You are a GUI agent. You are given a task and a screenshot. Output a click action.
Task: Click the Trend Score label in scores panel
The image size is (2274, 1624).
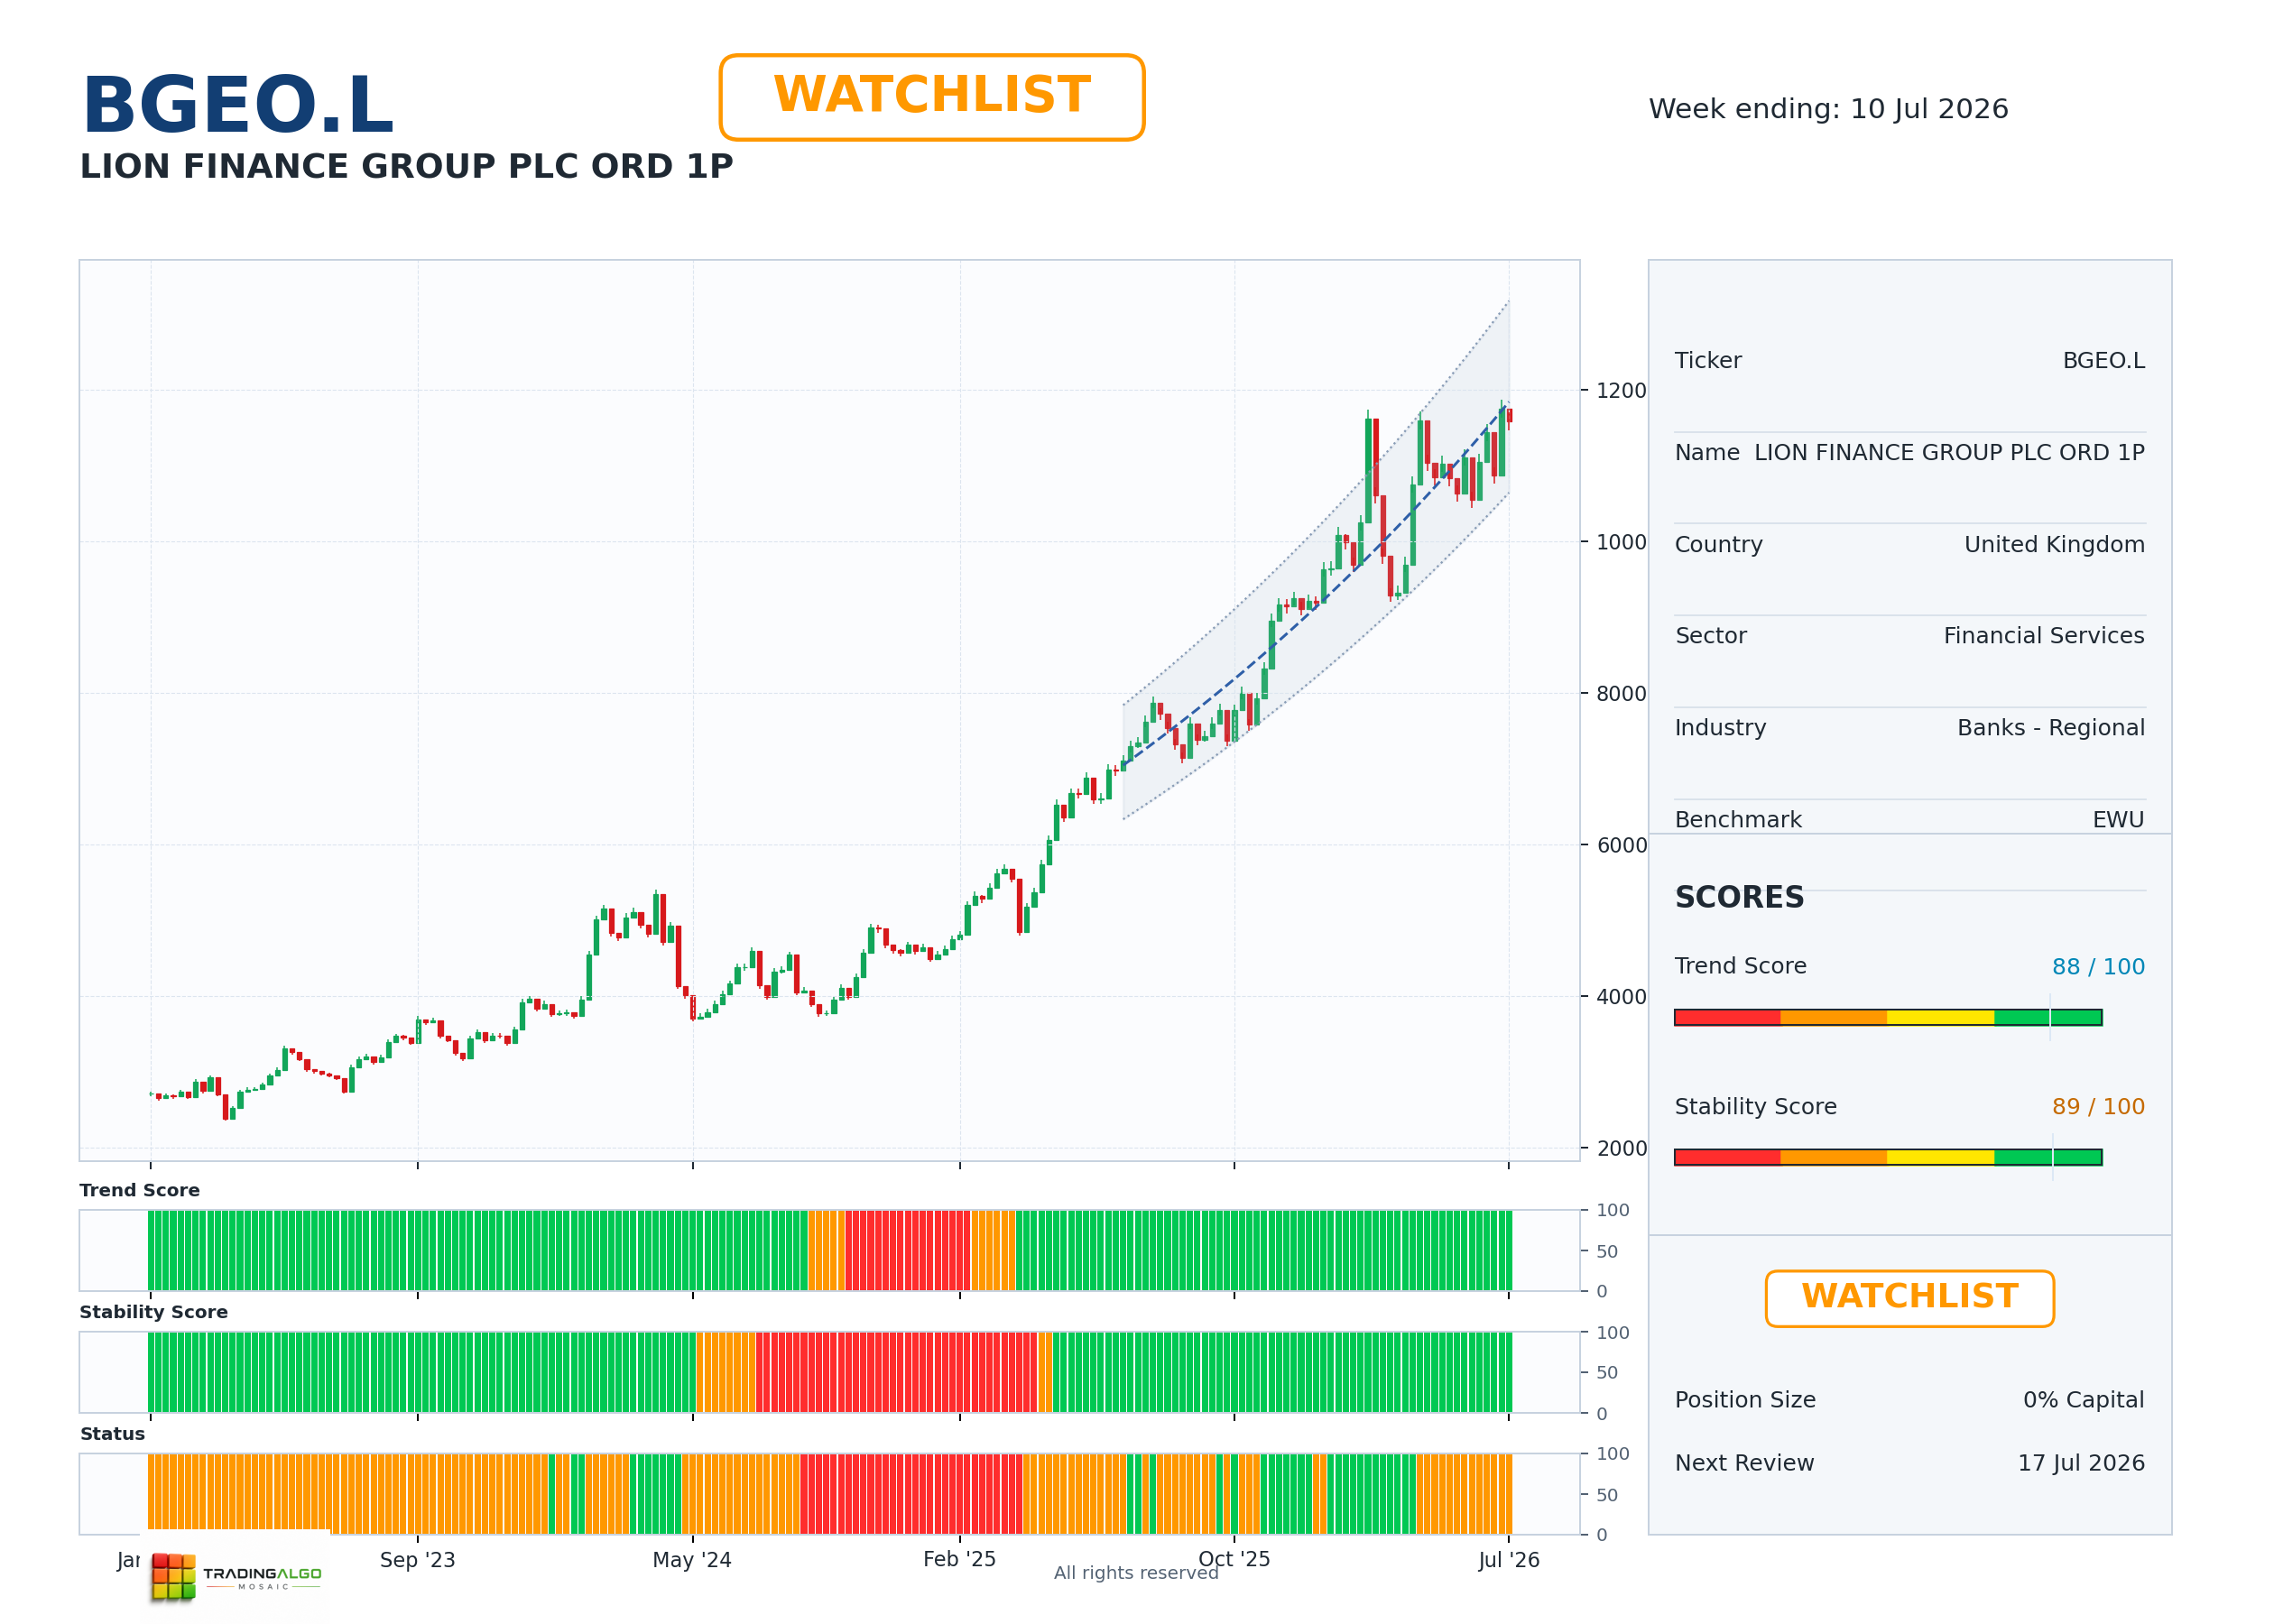(x=1740, y=966)
